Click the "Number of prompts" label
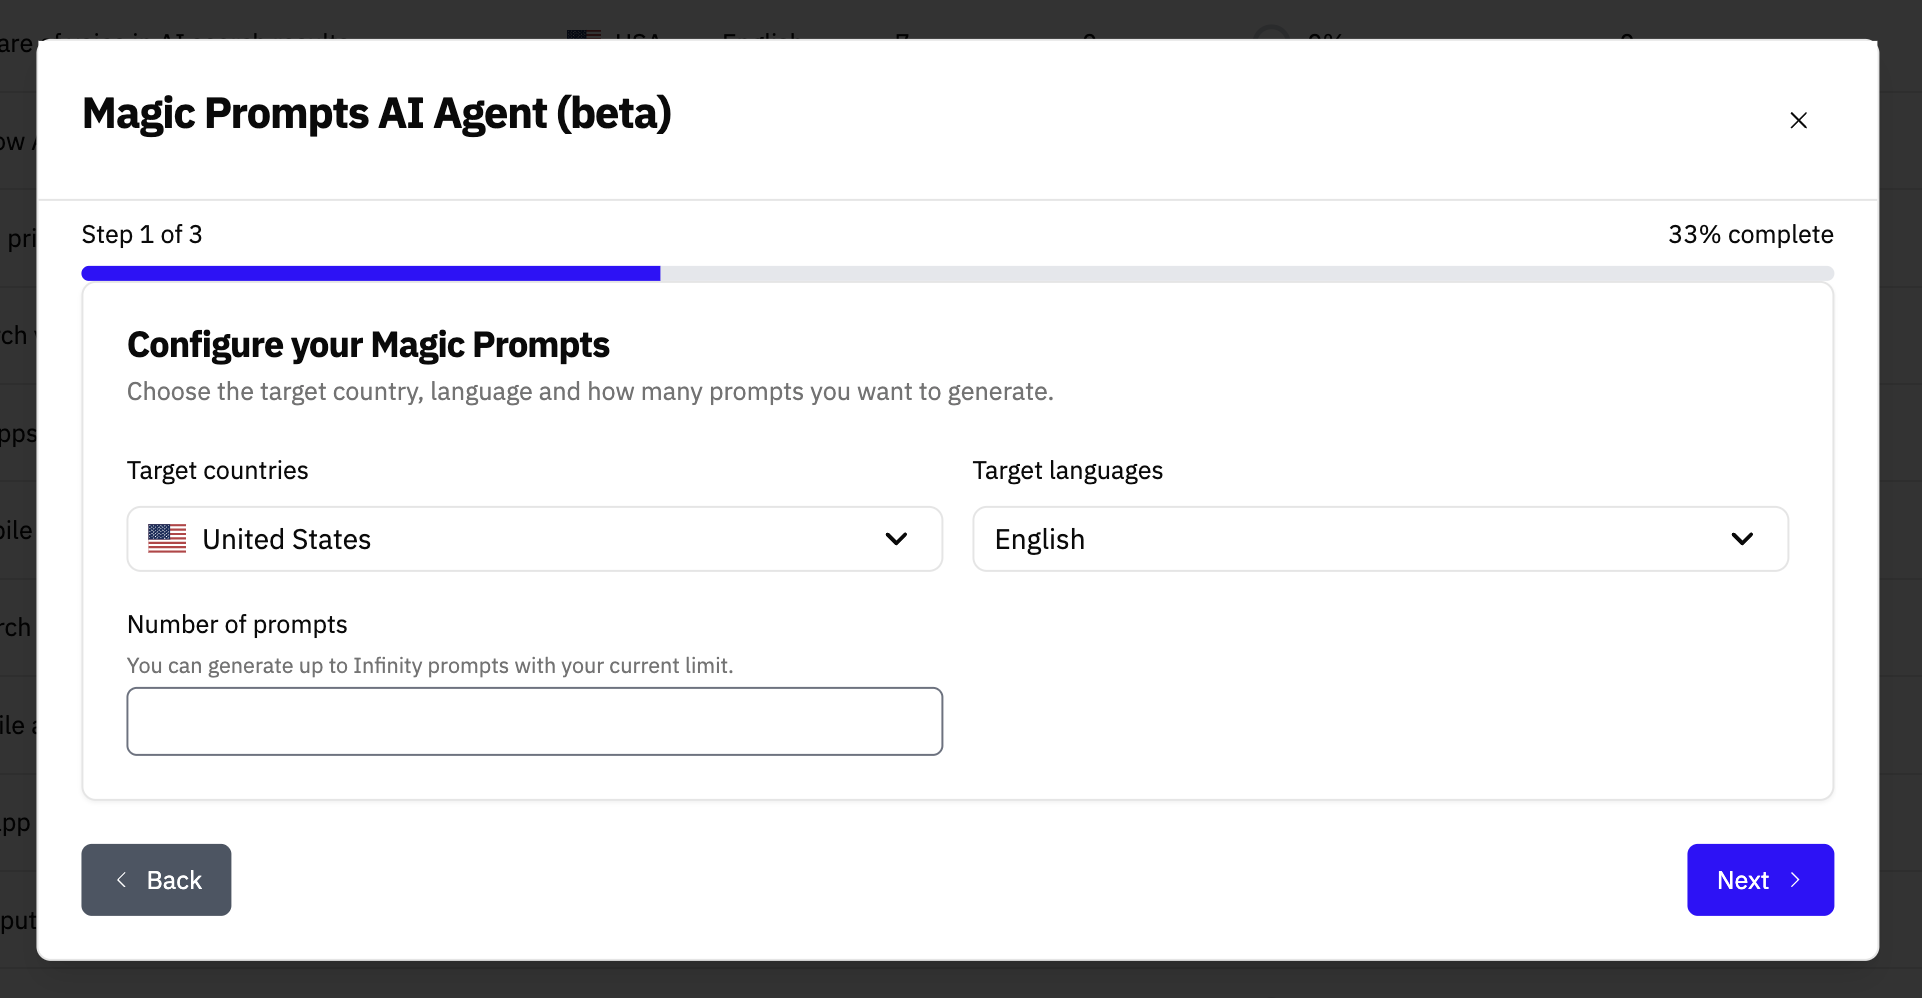Screen dimensions: 1922x998 (x=237, y=625)
